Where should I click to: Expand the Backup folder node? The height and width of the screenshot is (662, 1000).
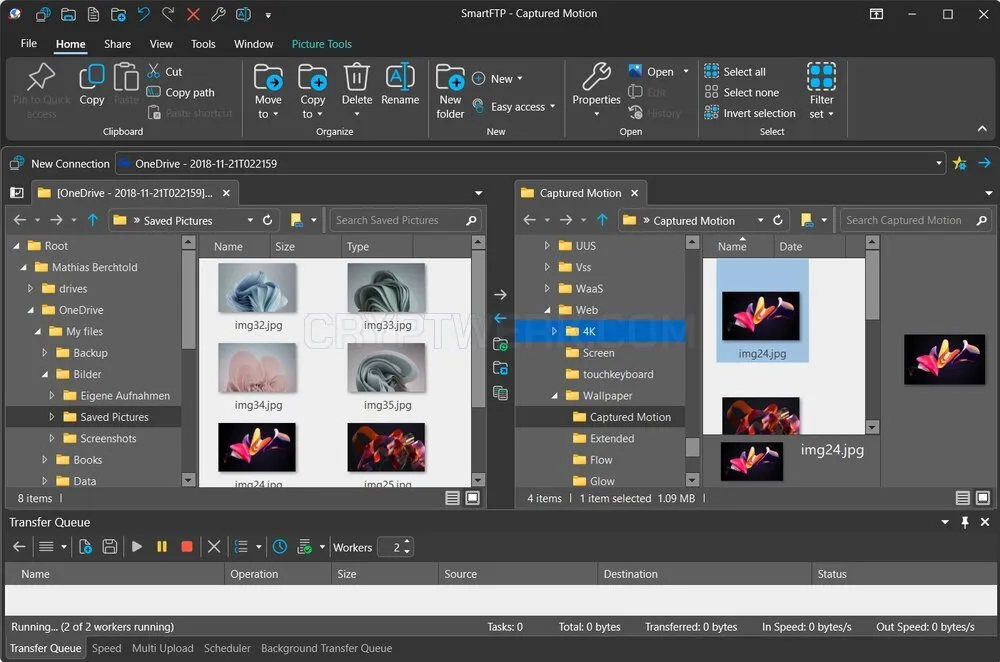[45, 353]
